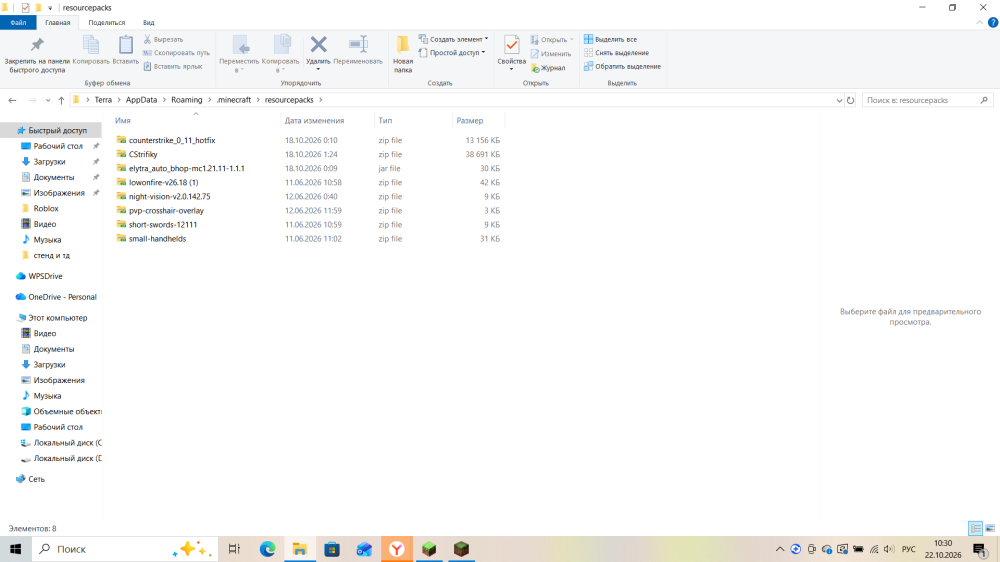This screenshot has height=562, width=1000.
Task: Go up one folder level
Action: (x=61, y=100)
